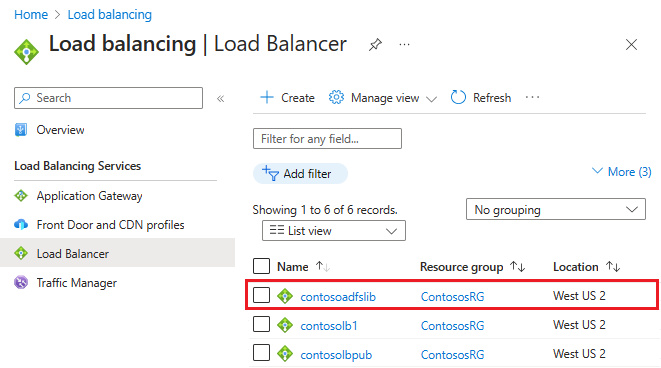Click West US 2 in contosoadfslib row
Screen dimensions: 661x368
click(x=579, y=296)
